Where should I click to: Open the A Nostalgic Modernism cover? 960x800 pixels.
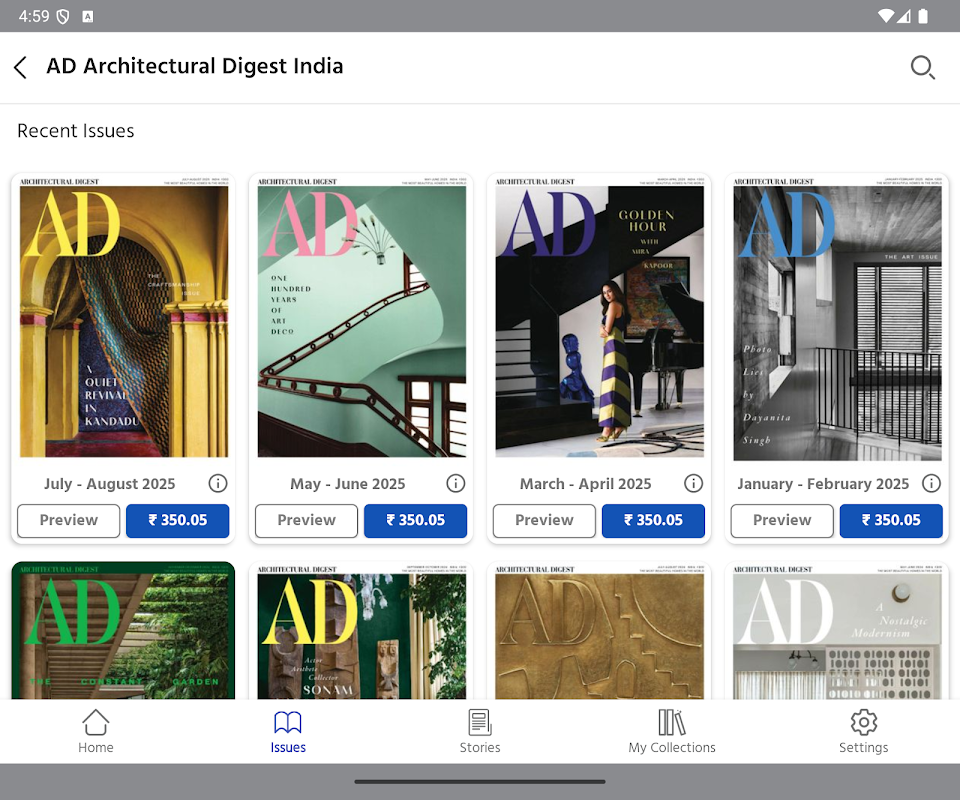click(x=837, y=630)
